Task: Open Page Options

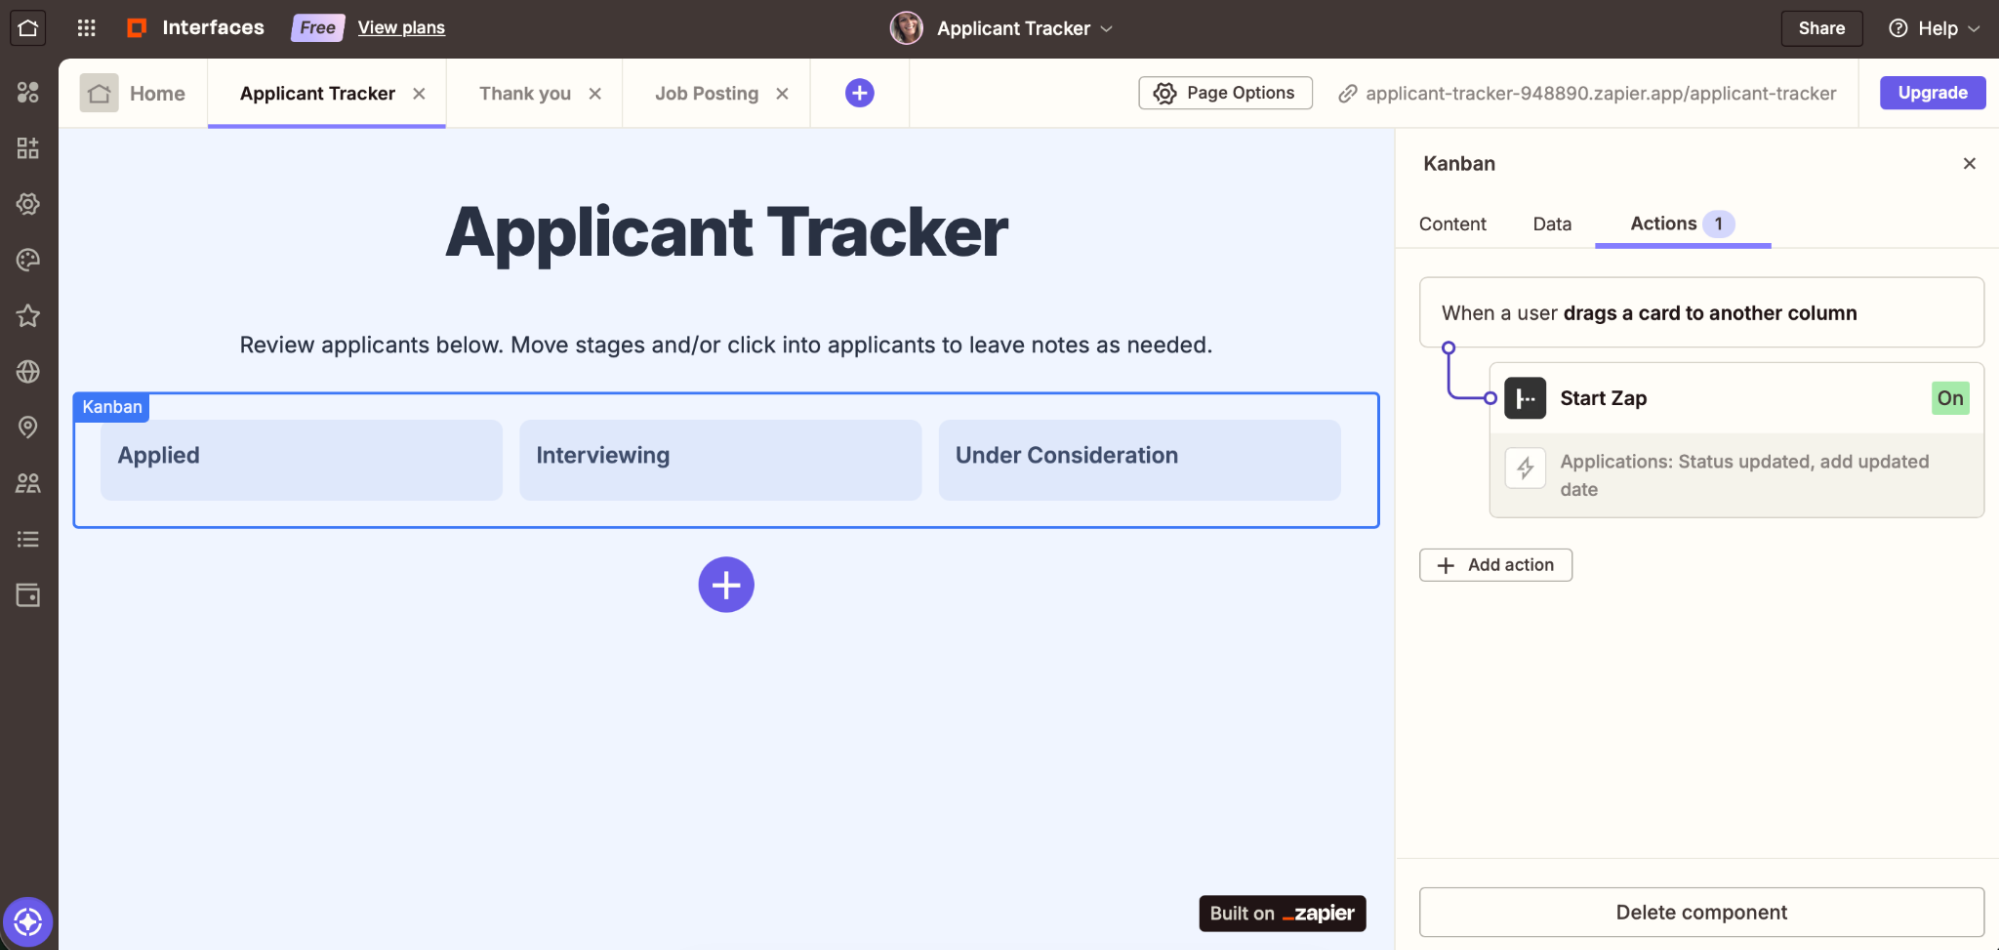Action: 1225,93
